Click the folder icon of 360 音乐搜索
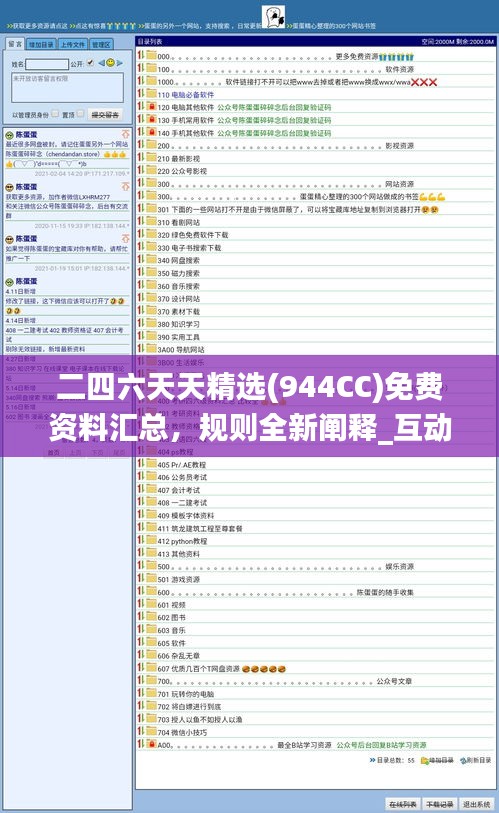Image resolution: width=499 pixels, height=813 pixels. click(151, 285)
